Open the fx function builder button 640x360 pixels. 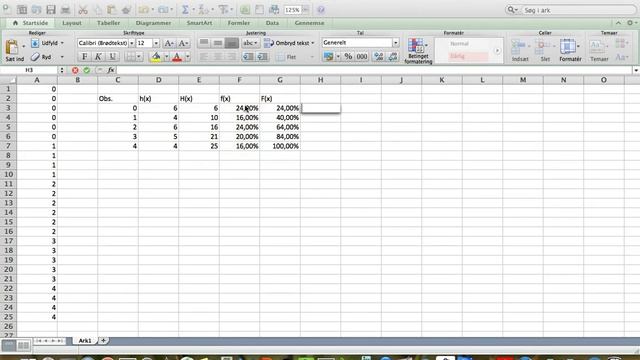point(111,70)
